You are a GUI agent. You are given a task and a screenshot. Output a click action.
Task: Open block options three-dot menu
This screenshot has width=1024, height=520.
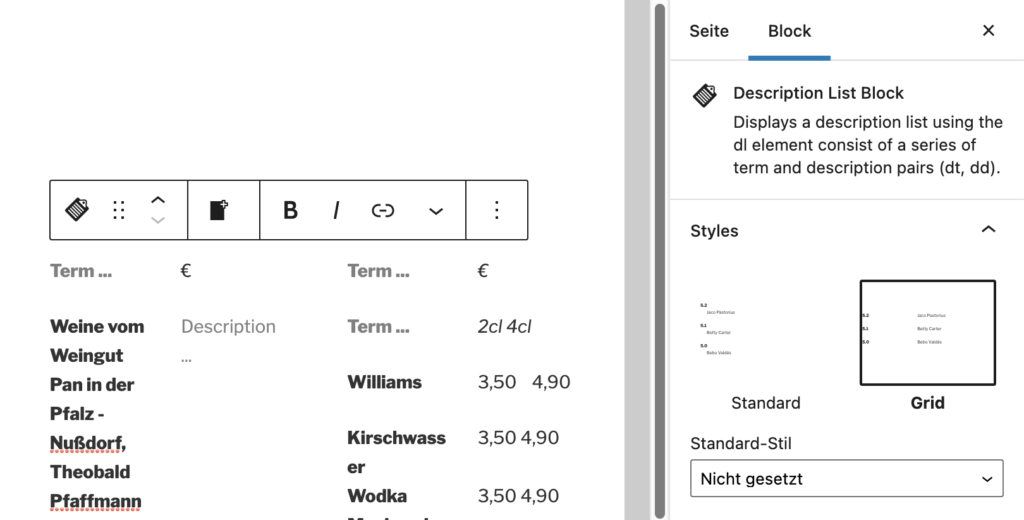(497, 210)
